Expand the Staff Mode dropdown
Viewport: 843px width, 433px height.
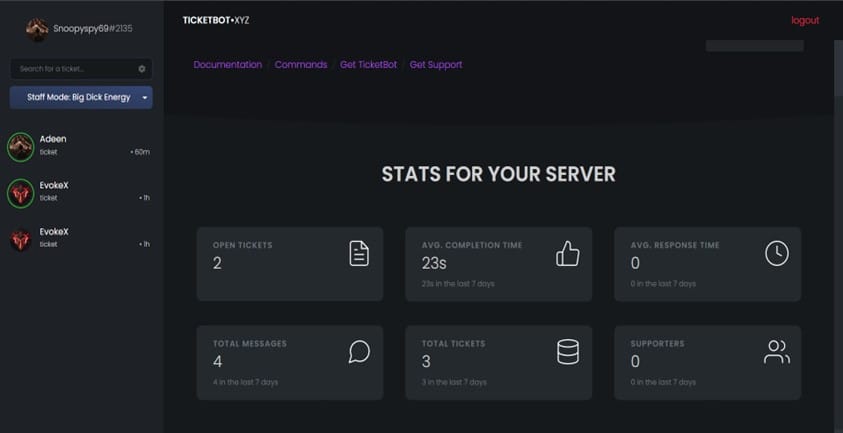tap(81, 97)
